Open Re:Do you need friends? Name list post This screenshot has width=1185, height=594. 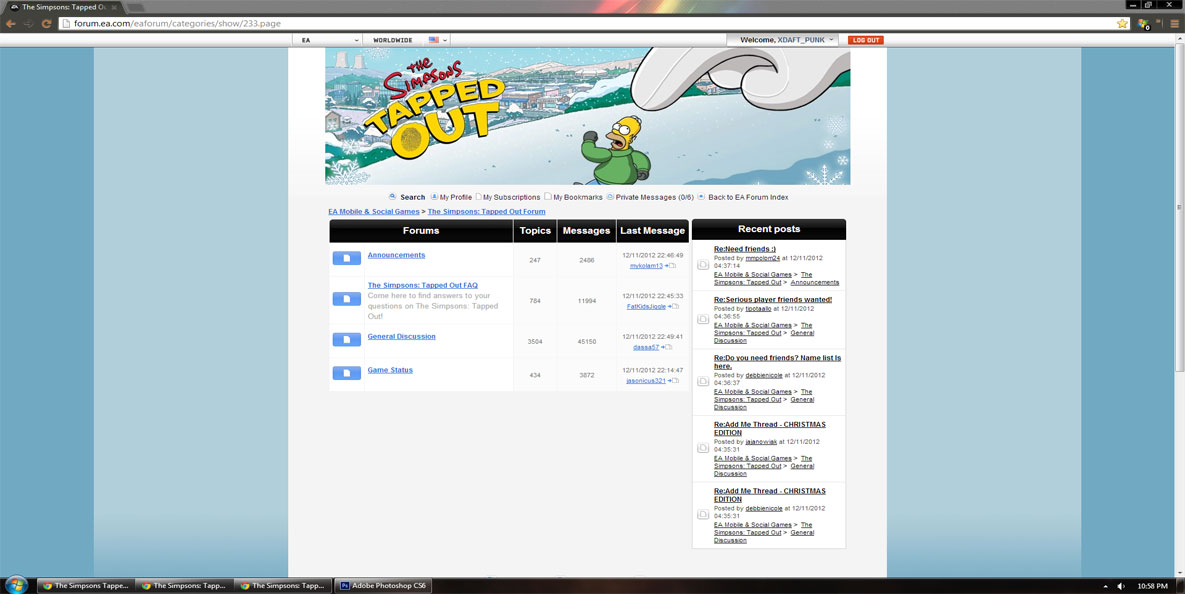[x=778, y=362]
